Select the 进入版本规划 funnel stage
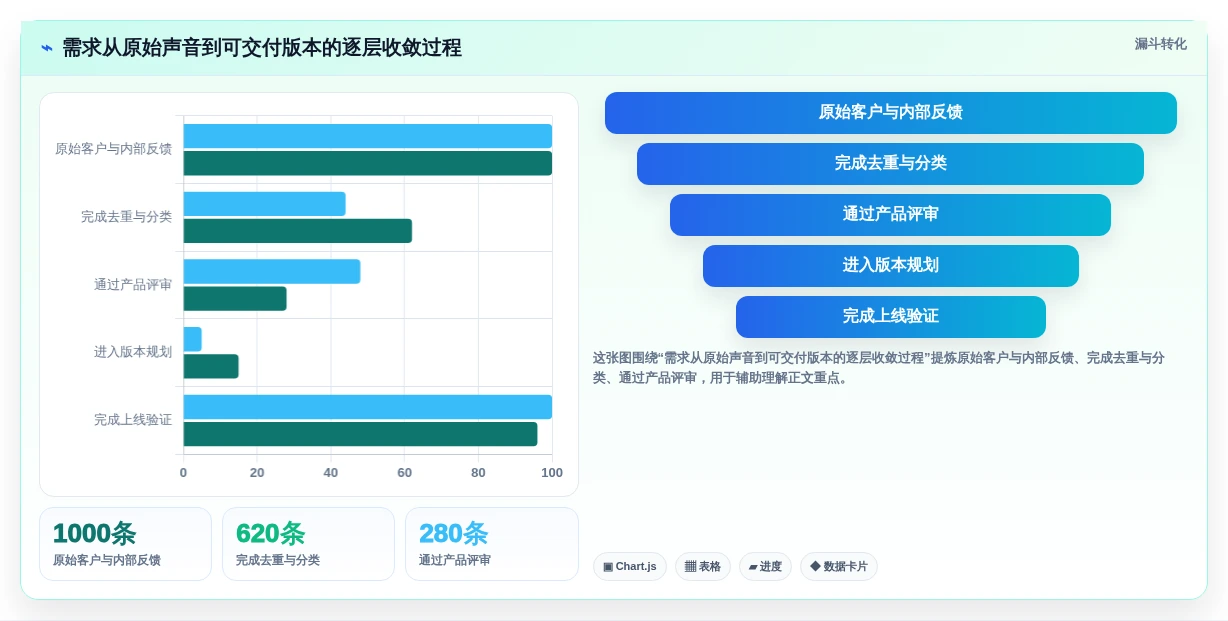The image size is (1228, 621). coord(890,265)
